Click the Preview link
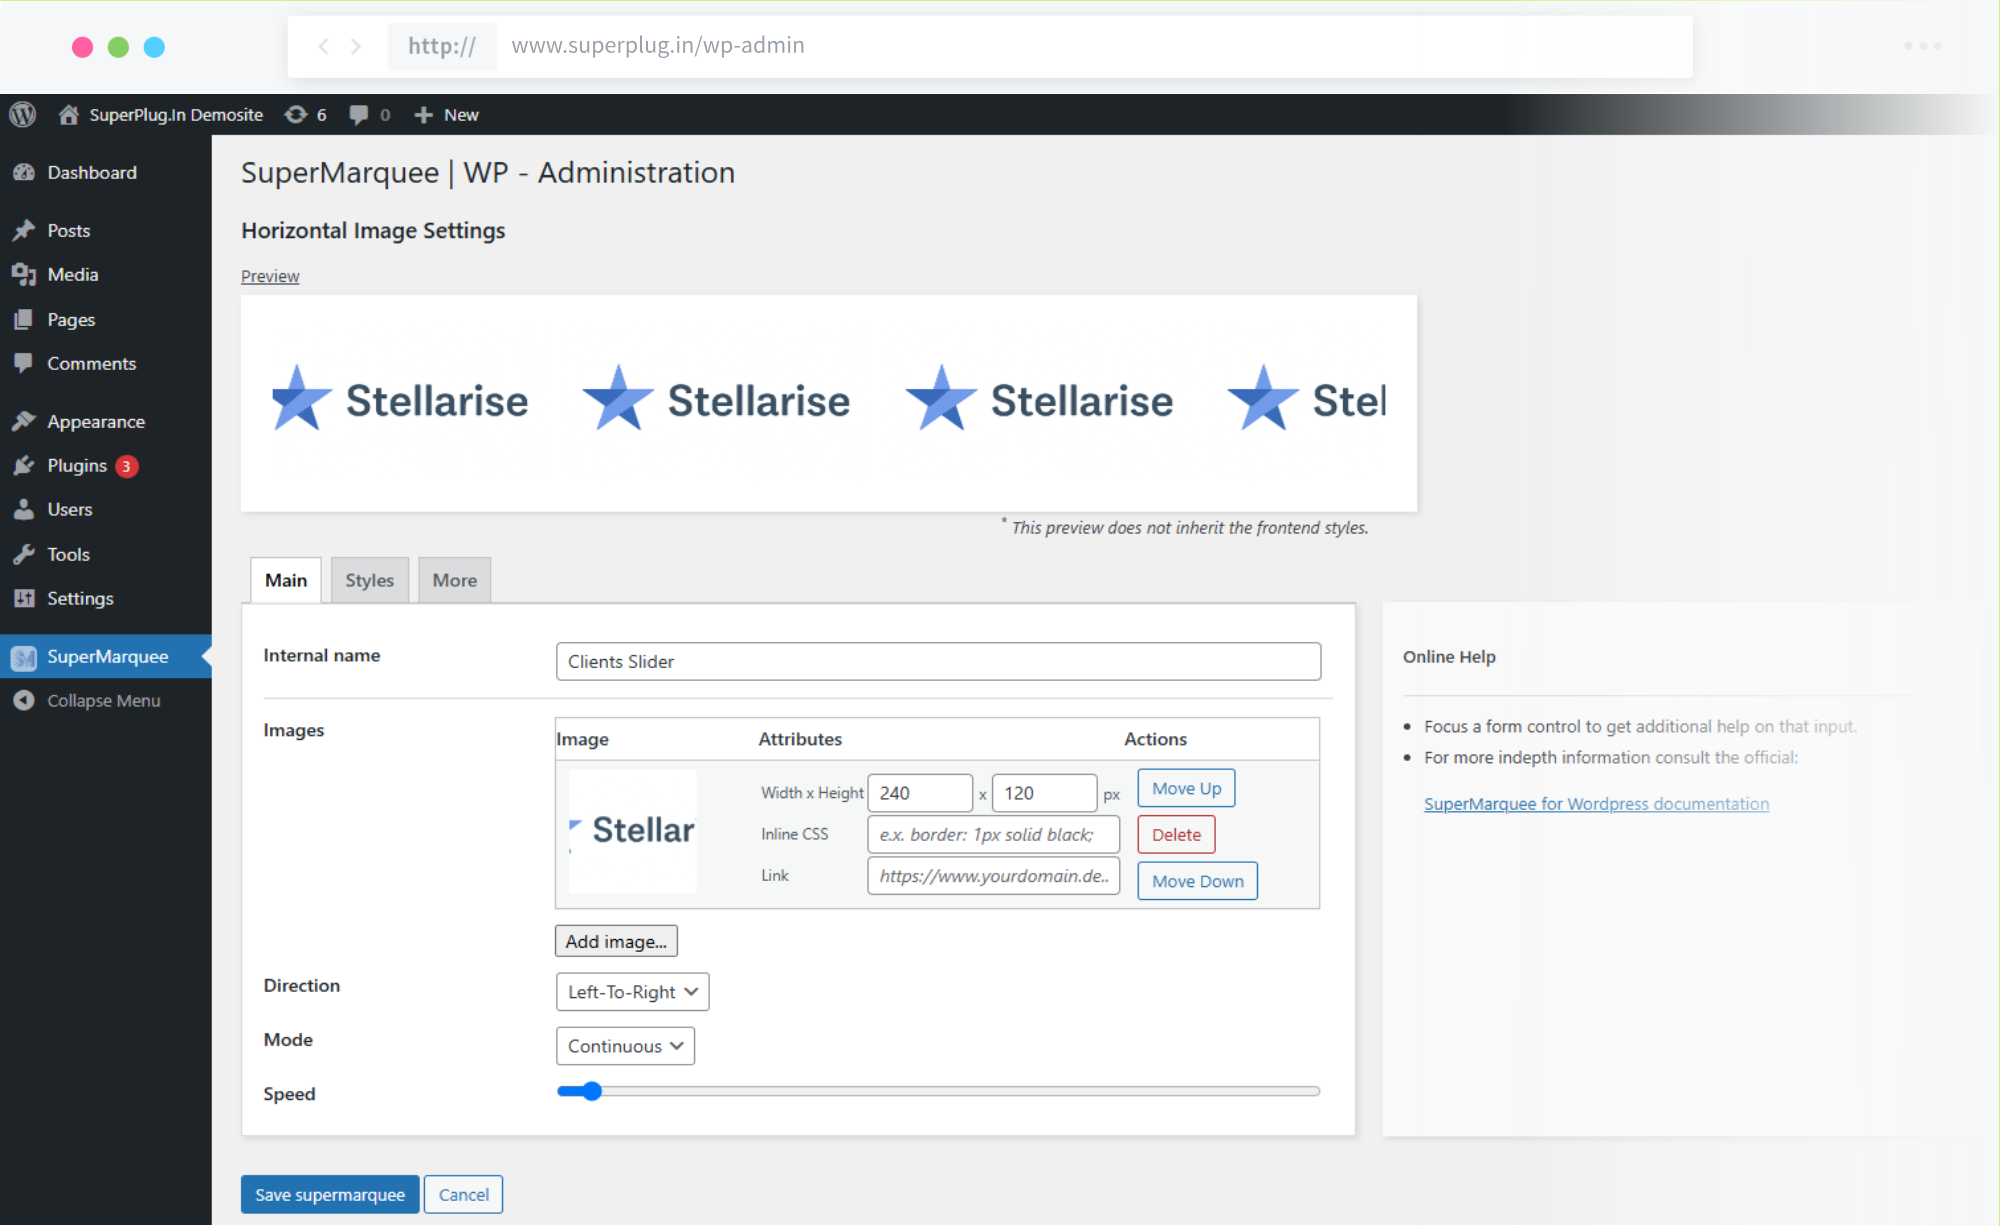 point(270,276)
